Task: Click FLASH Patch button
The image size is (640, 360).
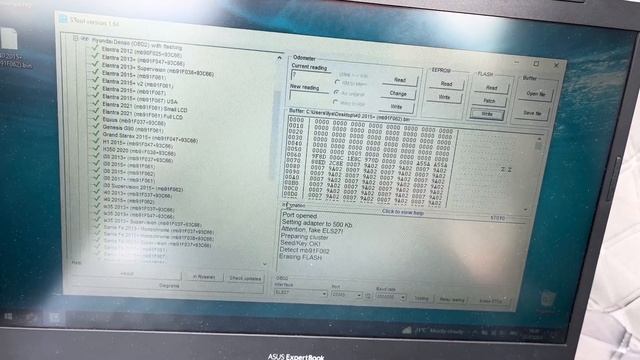Action: coord(489,101)
